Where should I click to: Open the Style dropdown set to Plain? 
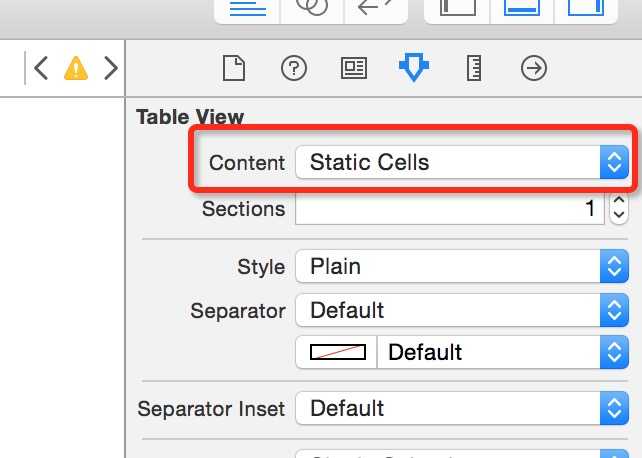pos(461,267)
